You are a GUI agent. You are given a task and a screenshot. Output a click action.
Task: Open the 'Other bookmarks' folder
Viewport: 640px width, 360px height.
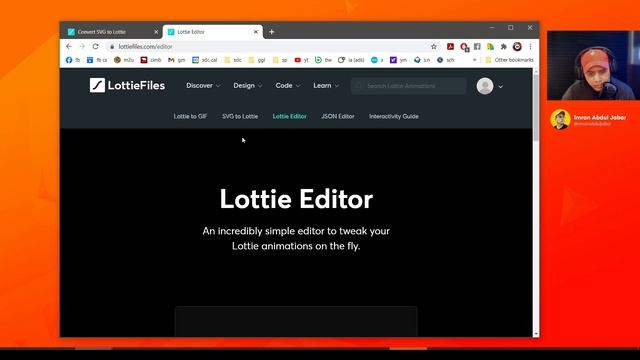point(509,60)
